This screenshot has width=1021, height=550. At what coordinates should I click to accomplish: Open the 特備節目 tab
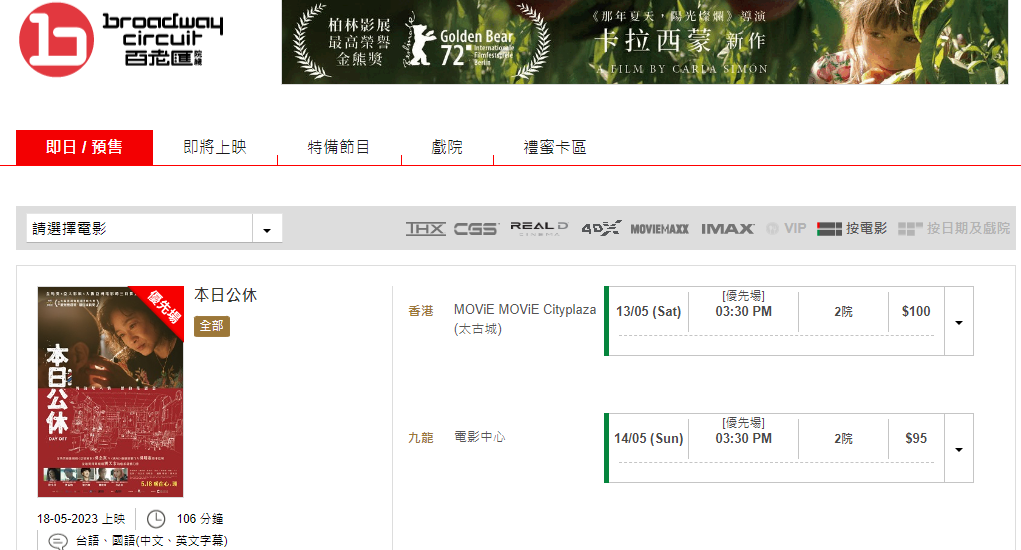(339, 147)
